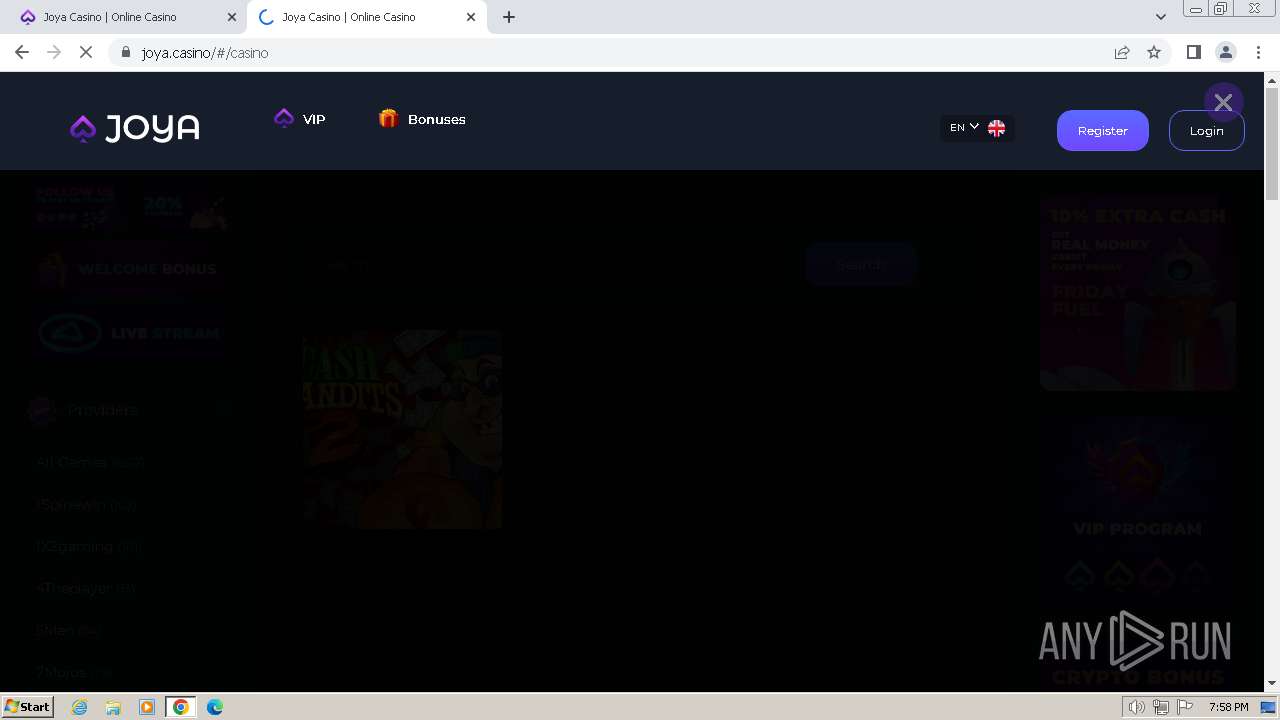The image size is (1280, 720).
Task: Select All Games in provider list
Action: click(90, 462)
